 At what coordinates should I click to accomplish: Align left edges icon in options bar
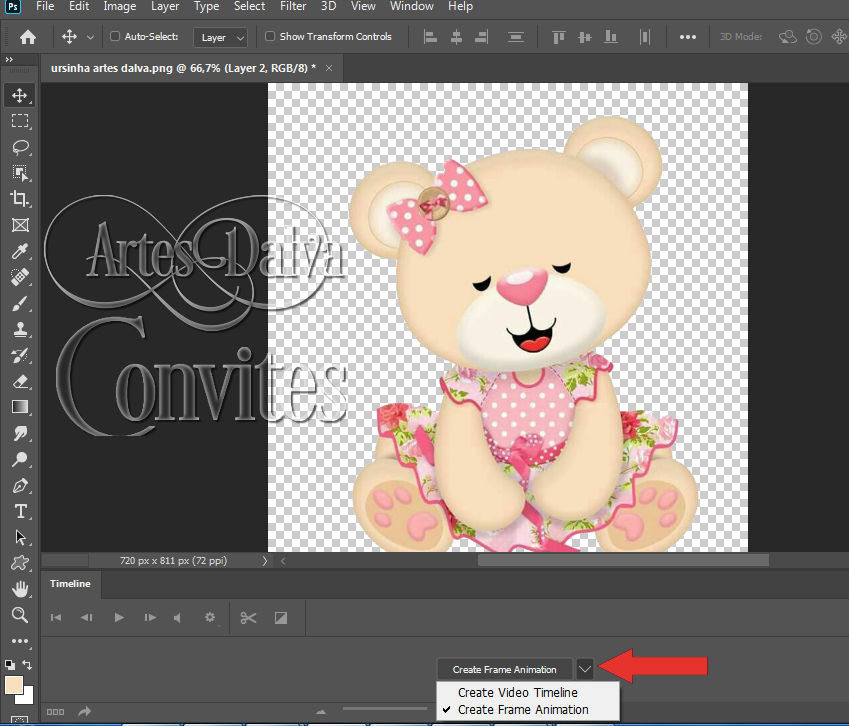coord(430,37)
